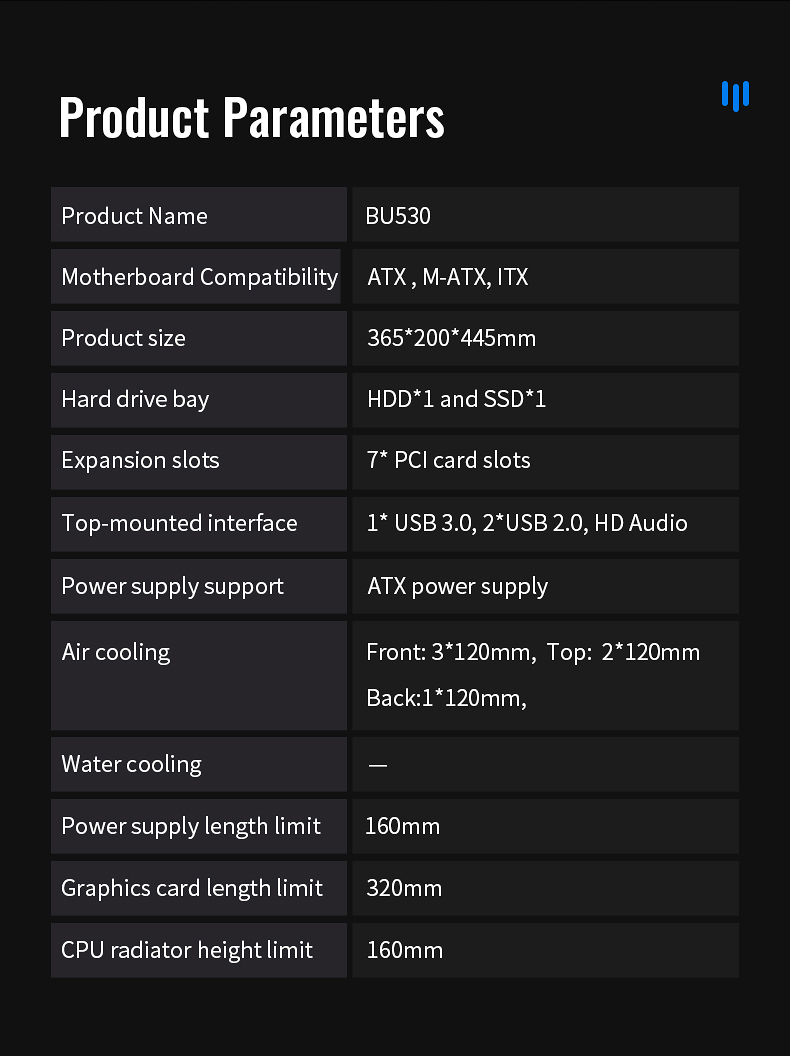Select the Water cooling label cell
Screen dimensions: 790x1056
(199, 764)
